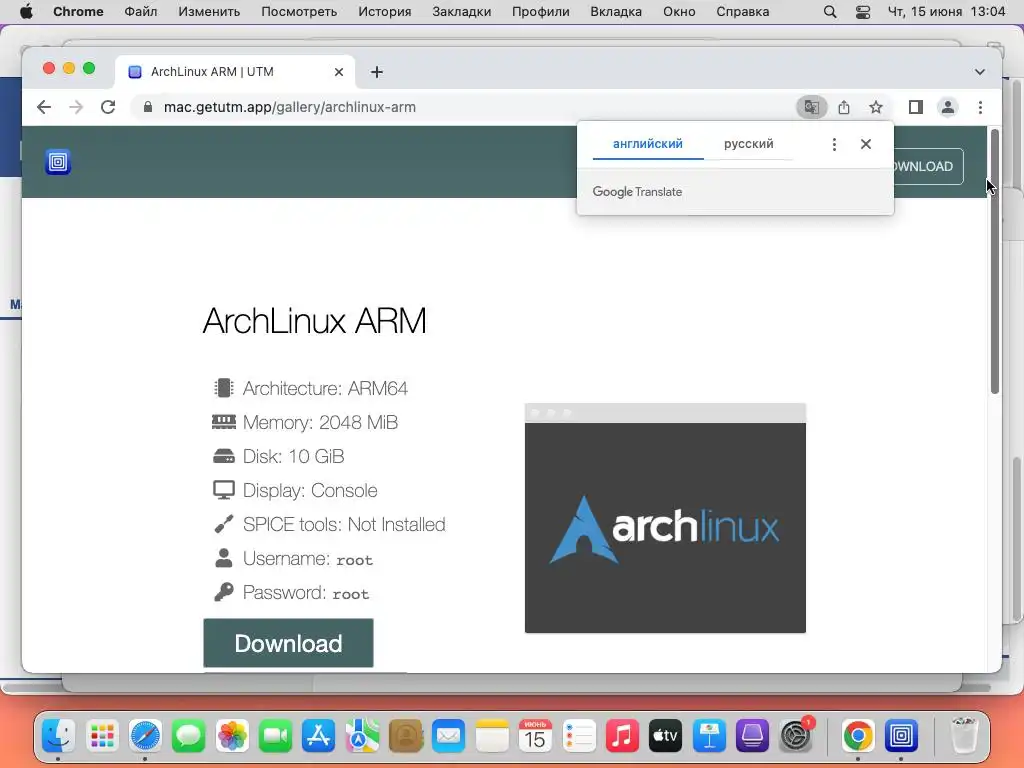The width and height of the screenshot is (1024, 768).
Task: Open App Store from the Dock
Action: click(318, 736)
